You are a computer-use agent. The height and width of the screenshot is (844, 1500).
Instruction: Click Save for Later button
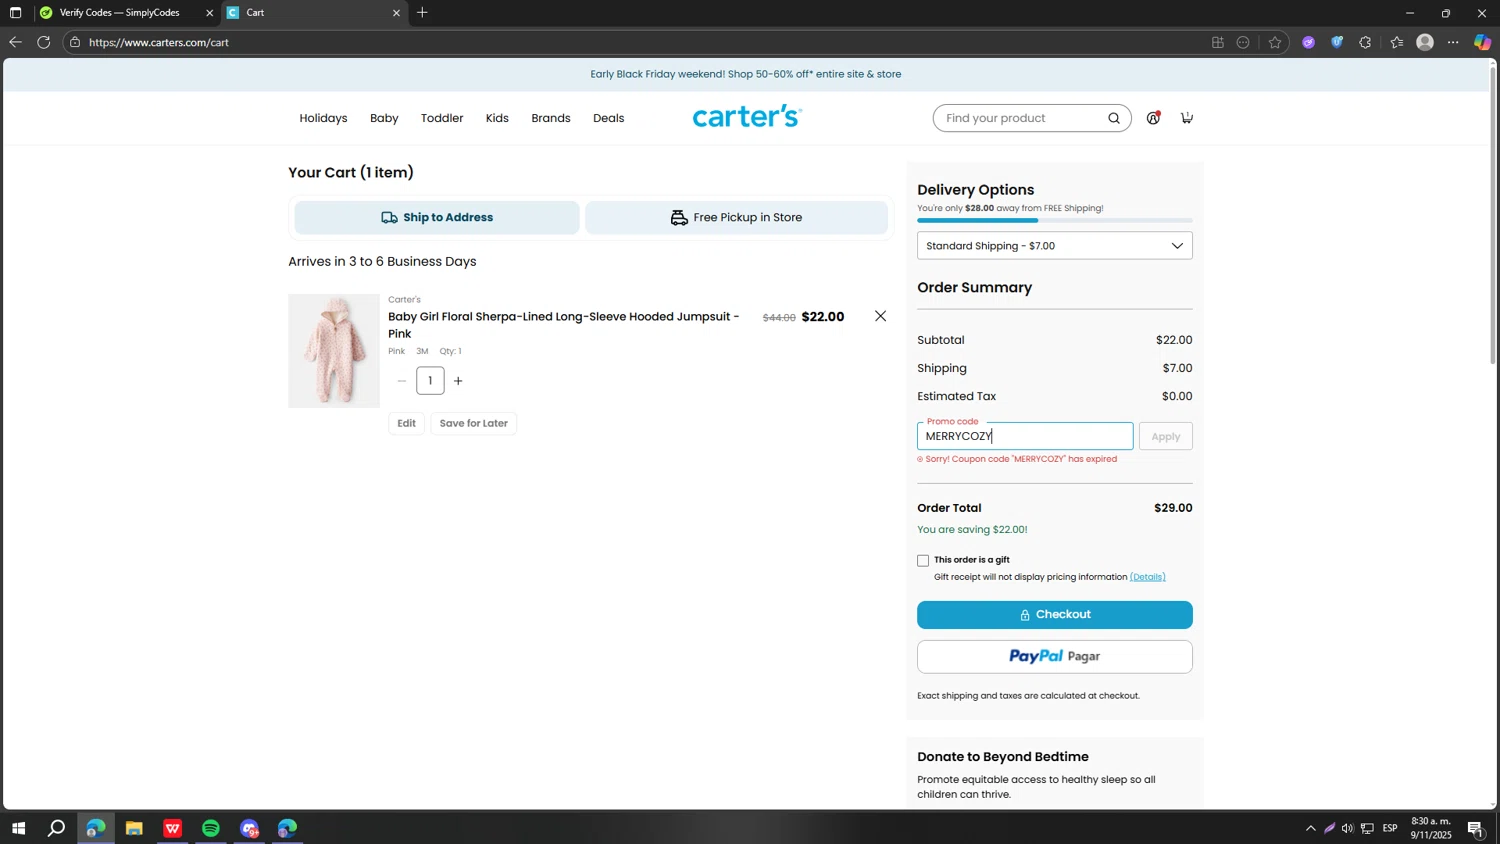(x=474, y=423)
